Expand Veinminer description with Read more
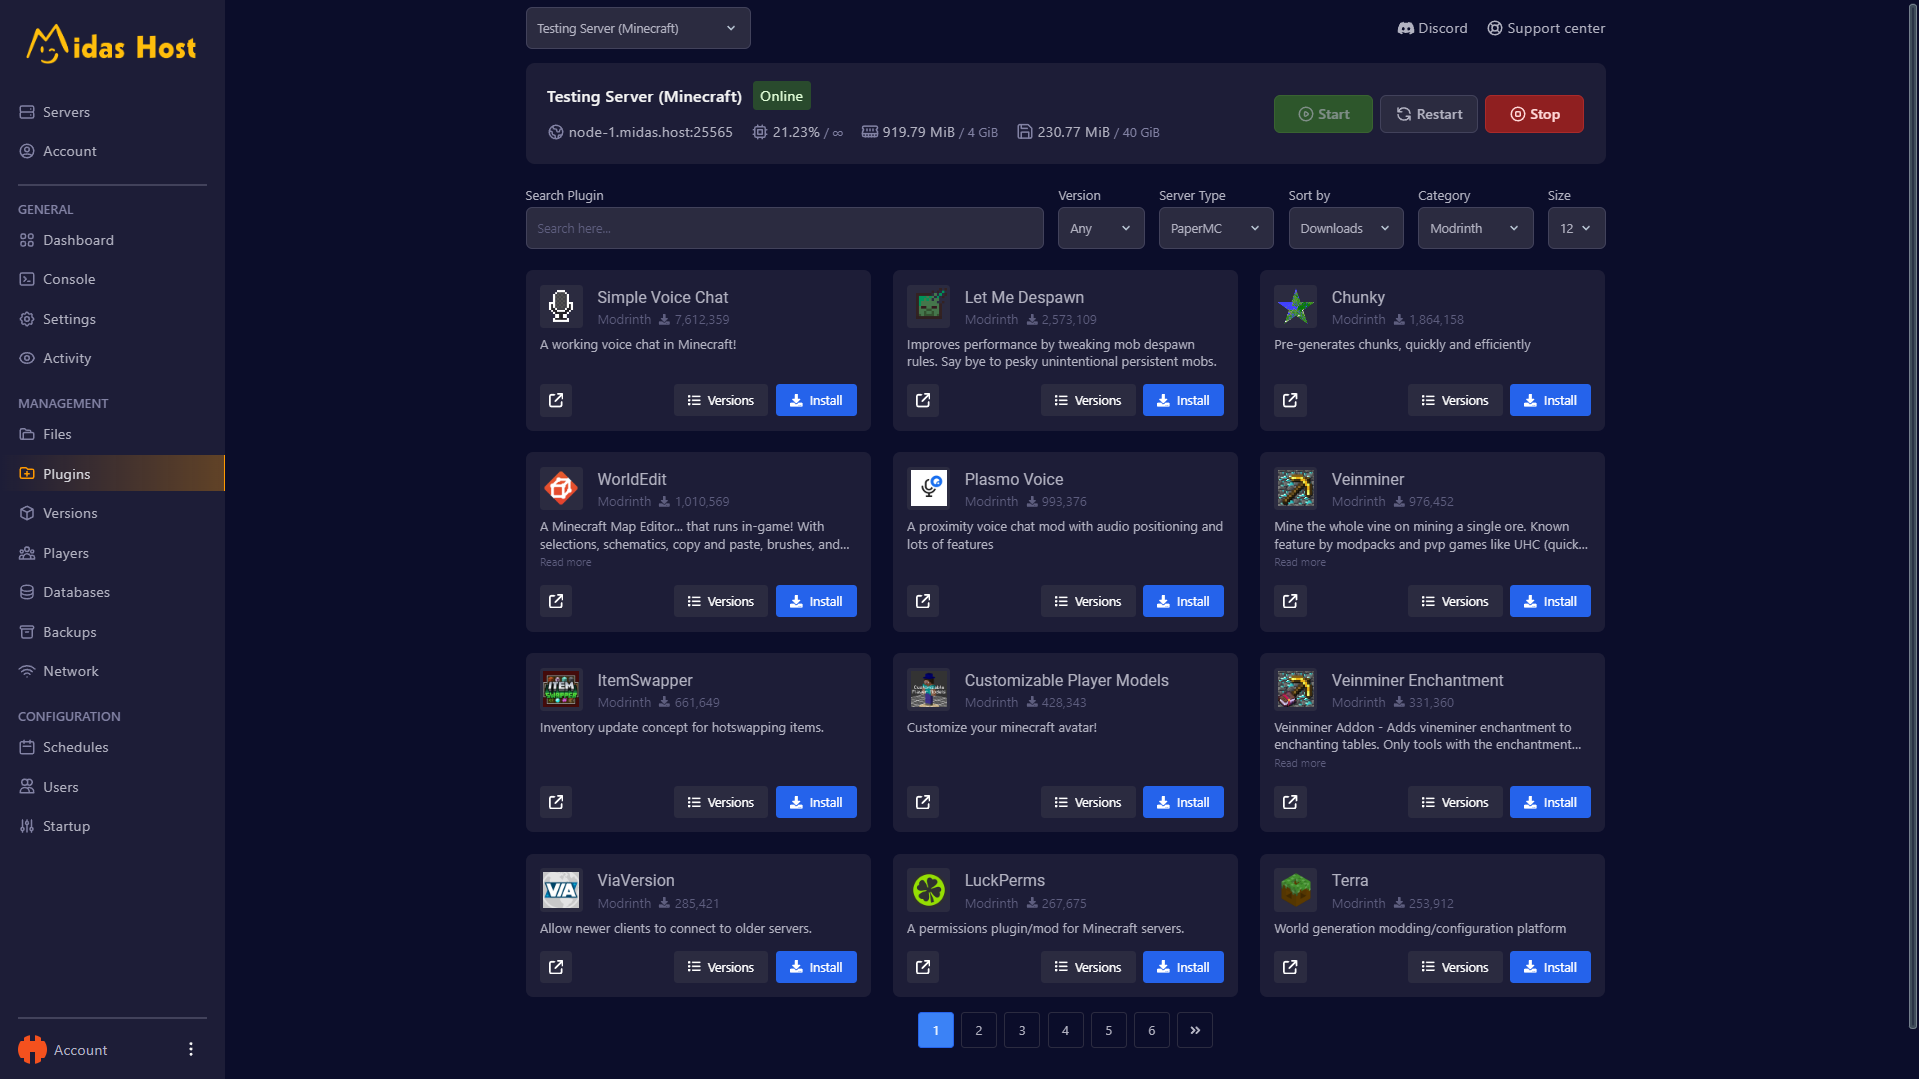Viewport: 1919px width, 1079px height. pyautogui.click(x=1300, y=562)
